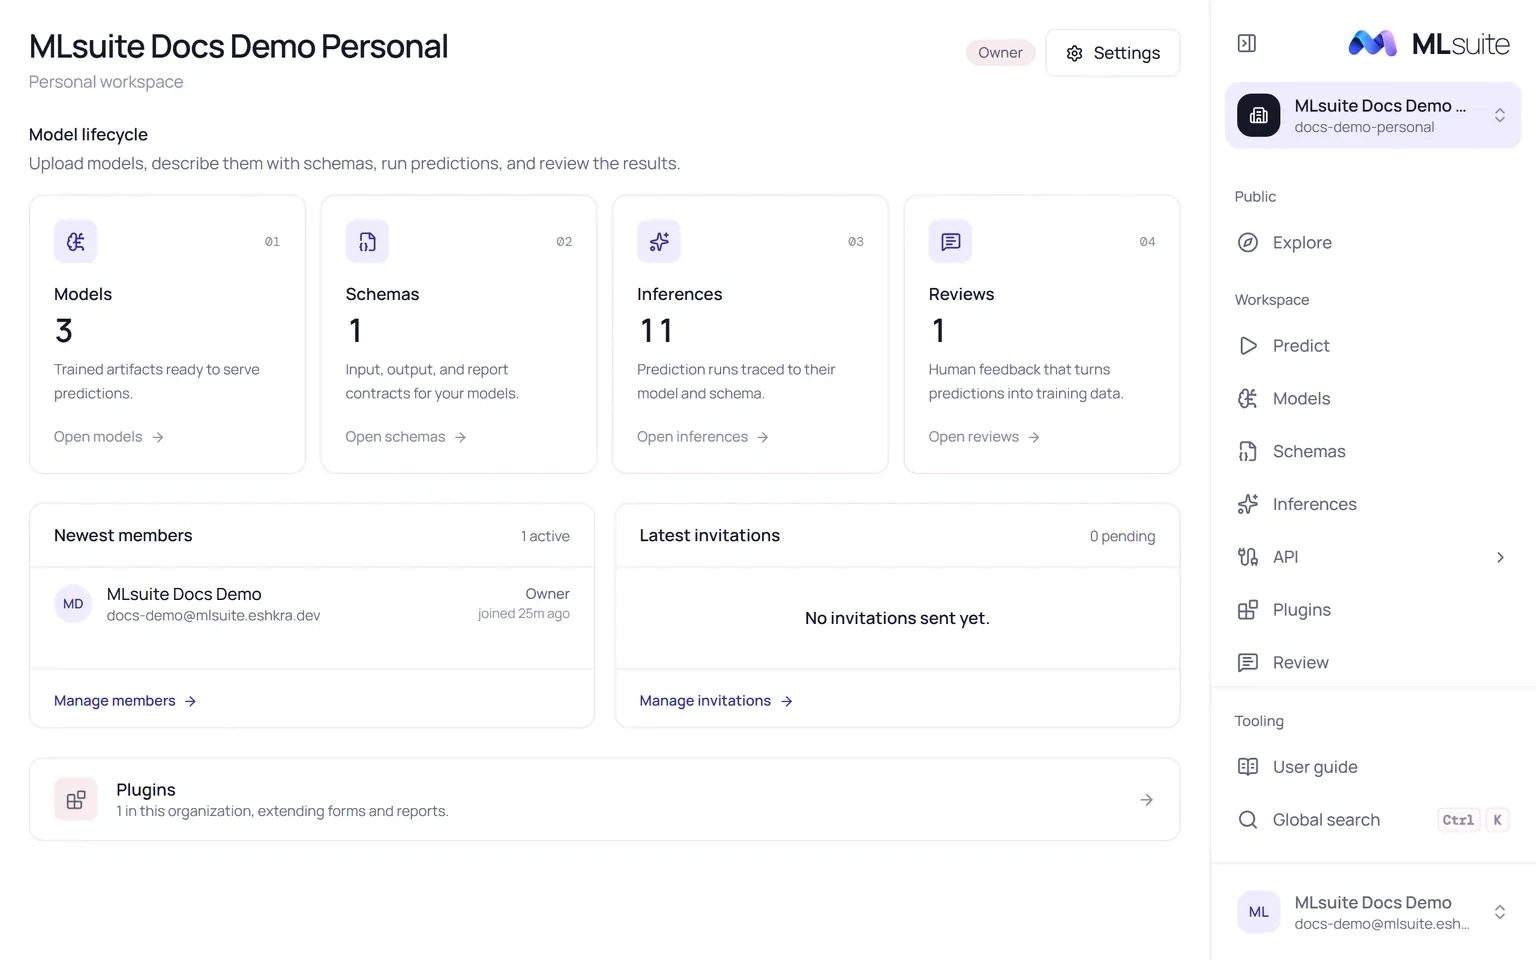1536x960 pixels.
Task: Click the Models card brain icon
Action: (75, 241)
